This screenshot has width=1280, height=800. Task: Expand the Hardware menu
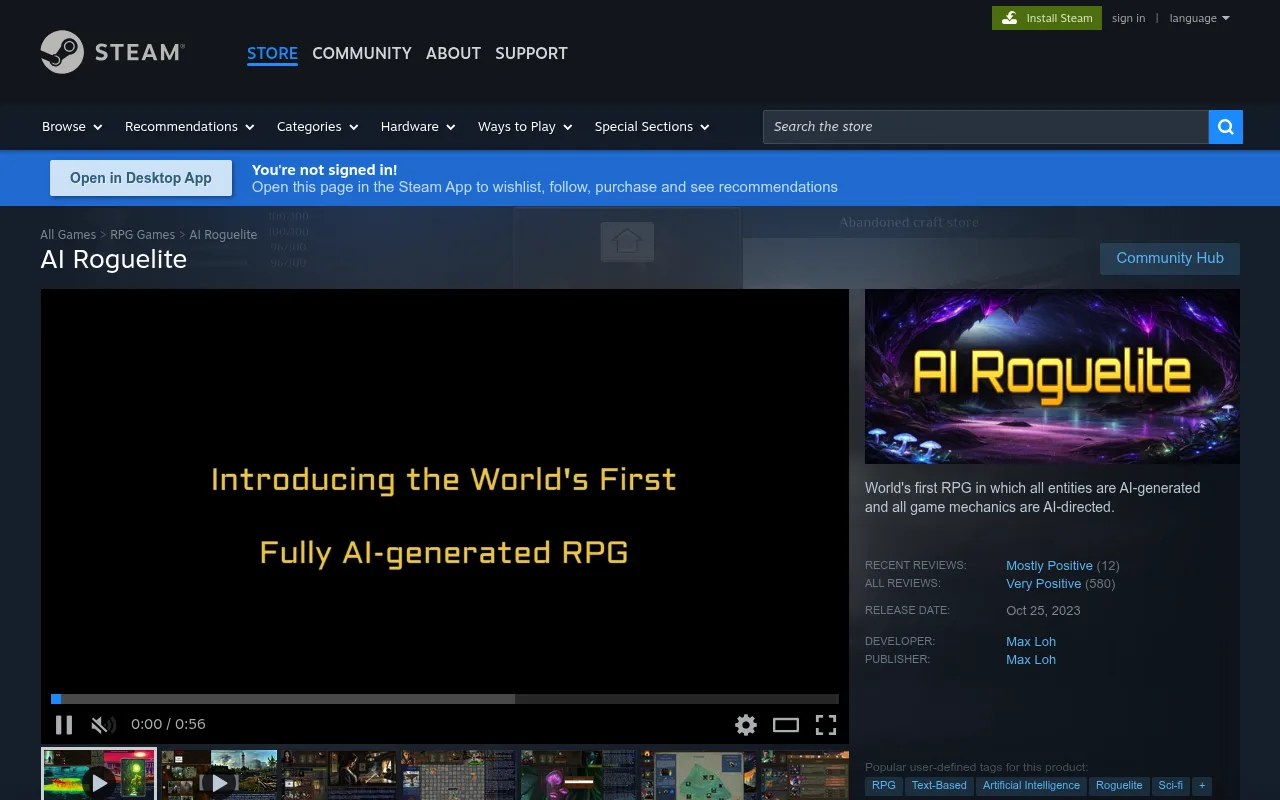tap(418, 127)
